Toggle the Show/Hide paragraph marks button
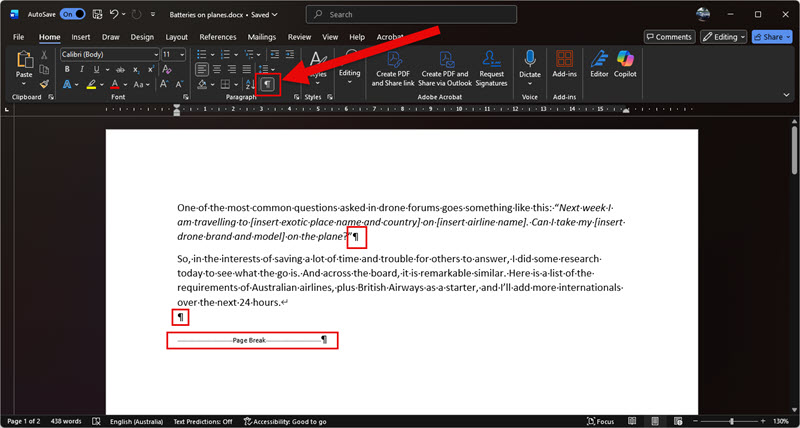Image resolution: width=800 pixels, height=428 pixels. point(267,84)
